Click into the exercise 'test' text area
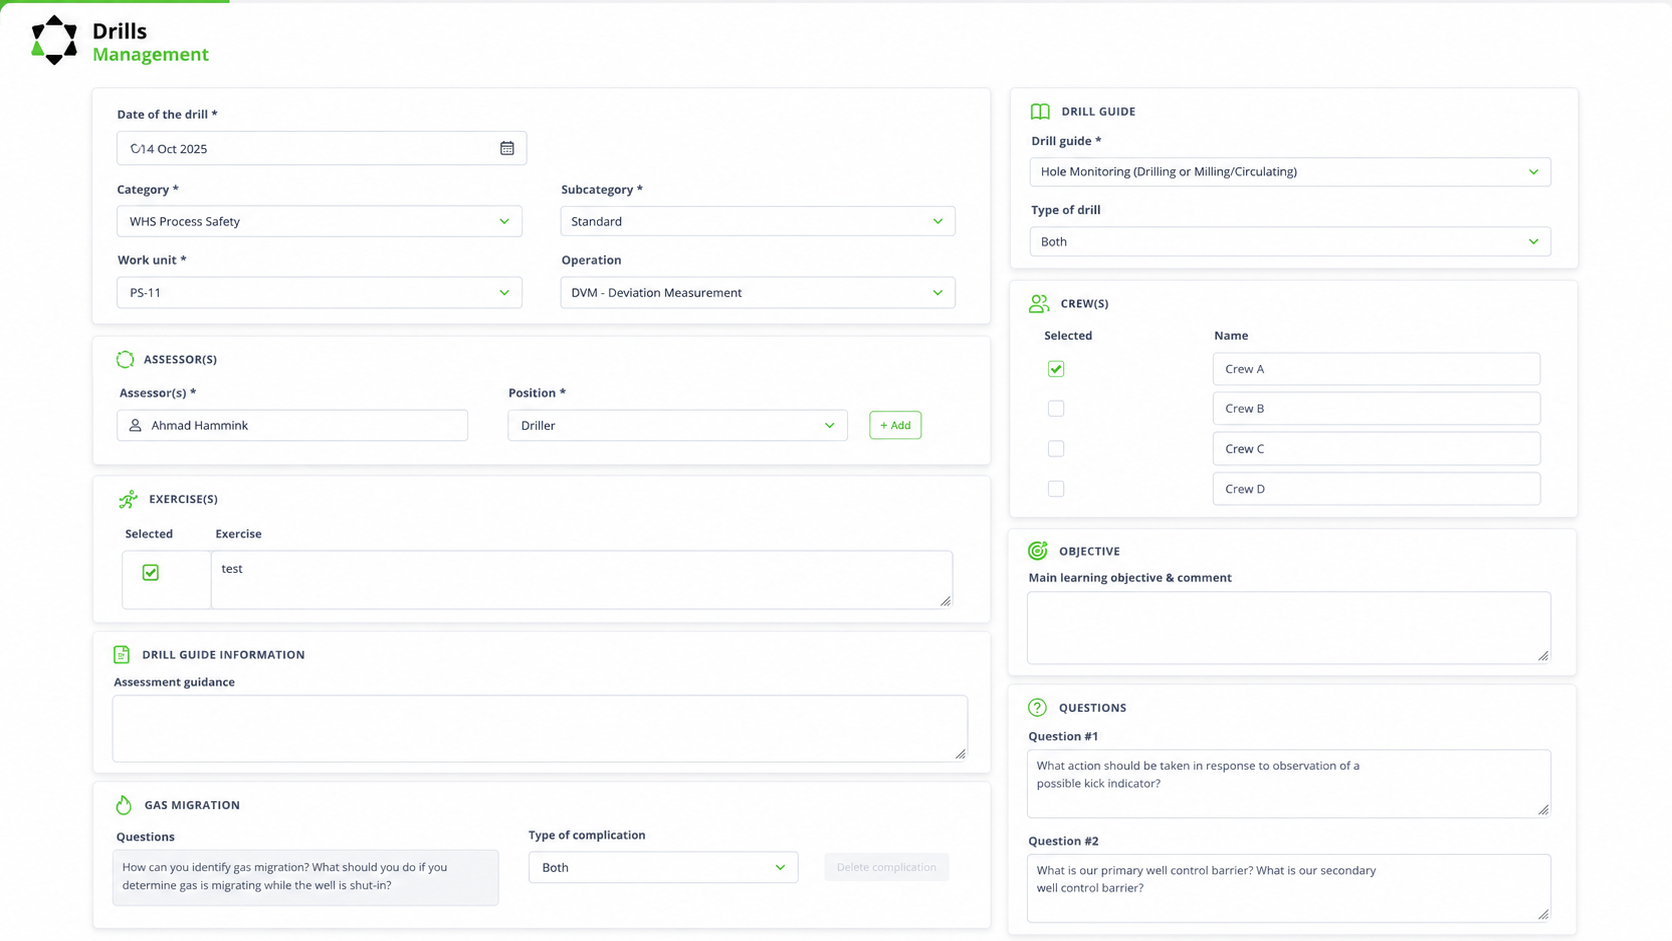 click(581, 579)
